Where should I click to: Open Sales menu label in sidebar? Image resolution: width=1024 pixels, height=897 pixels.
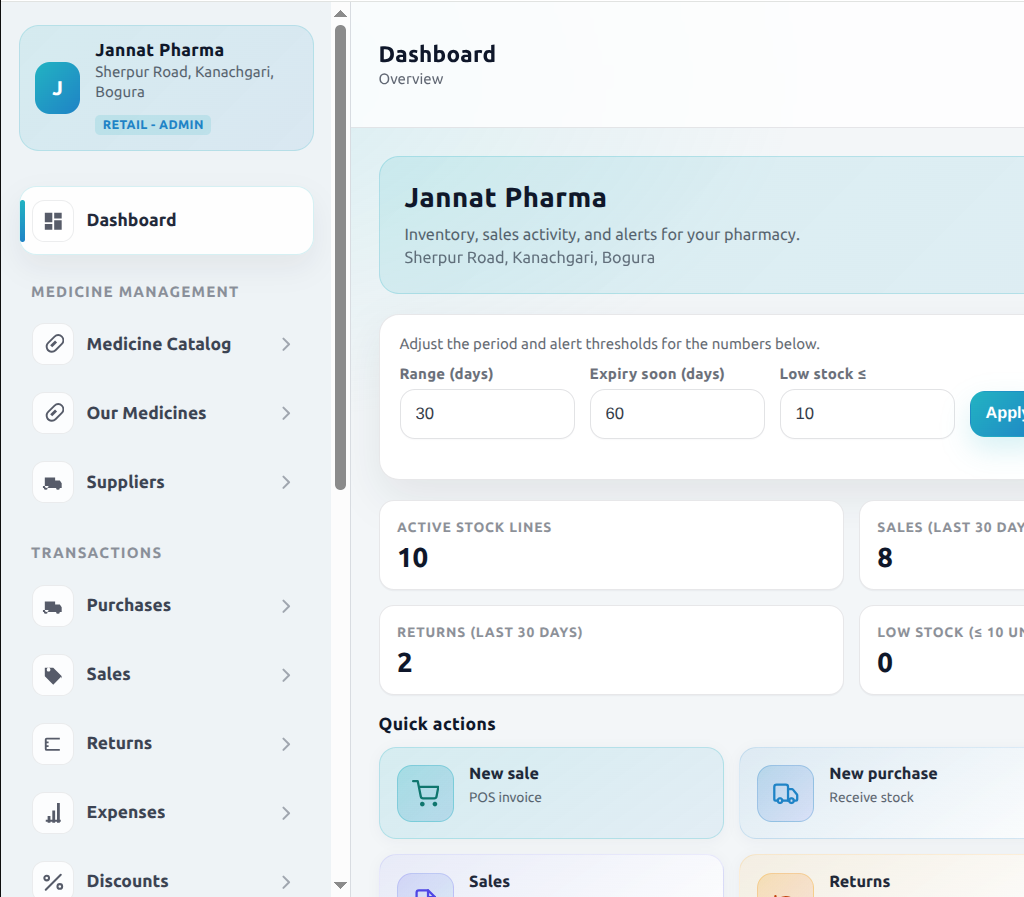pyautogui.click(x=108, y=674)
